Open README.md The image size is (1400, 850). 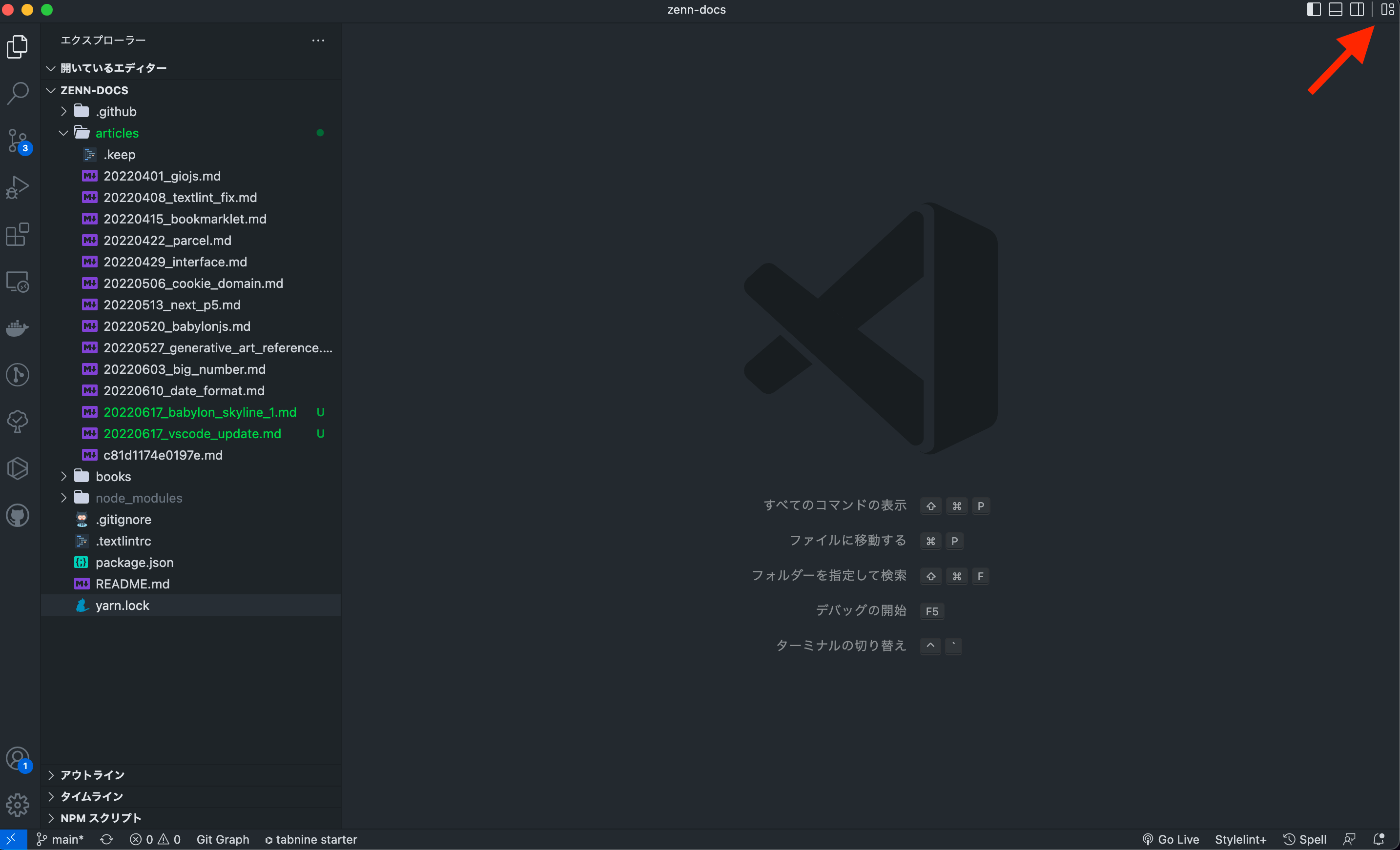191,584
